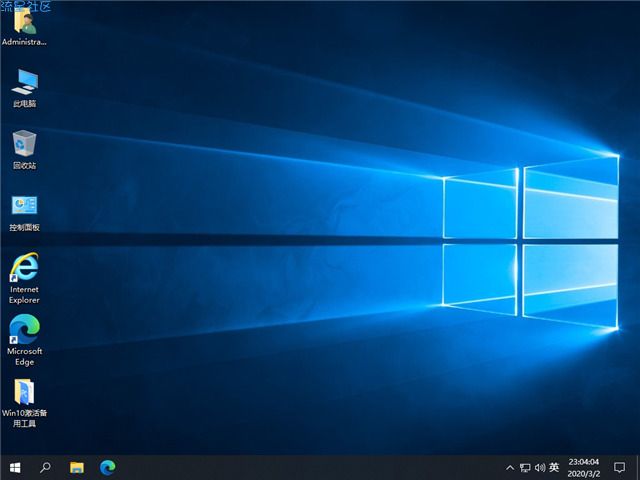This screenshot has height=480, width=640.
Task: Click the Internet Explorer label text
Action: click(x=24, y=295)
